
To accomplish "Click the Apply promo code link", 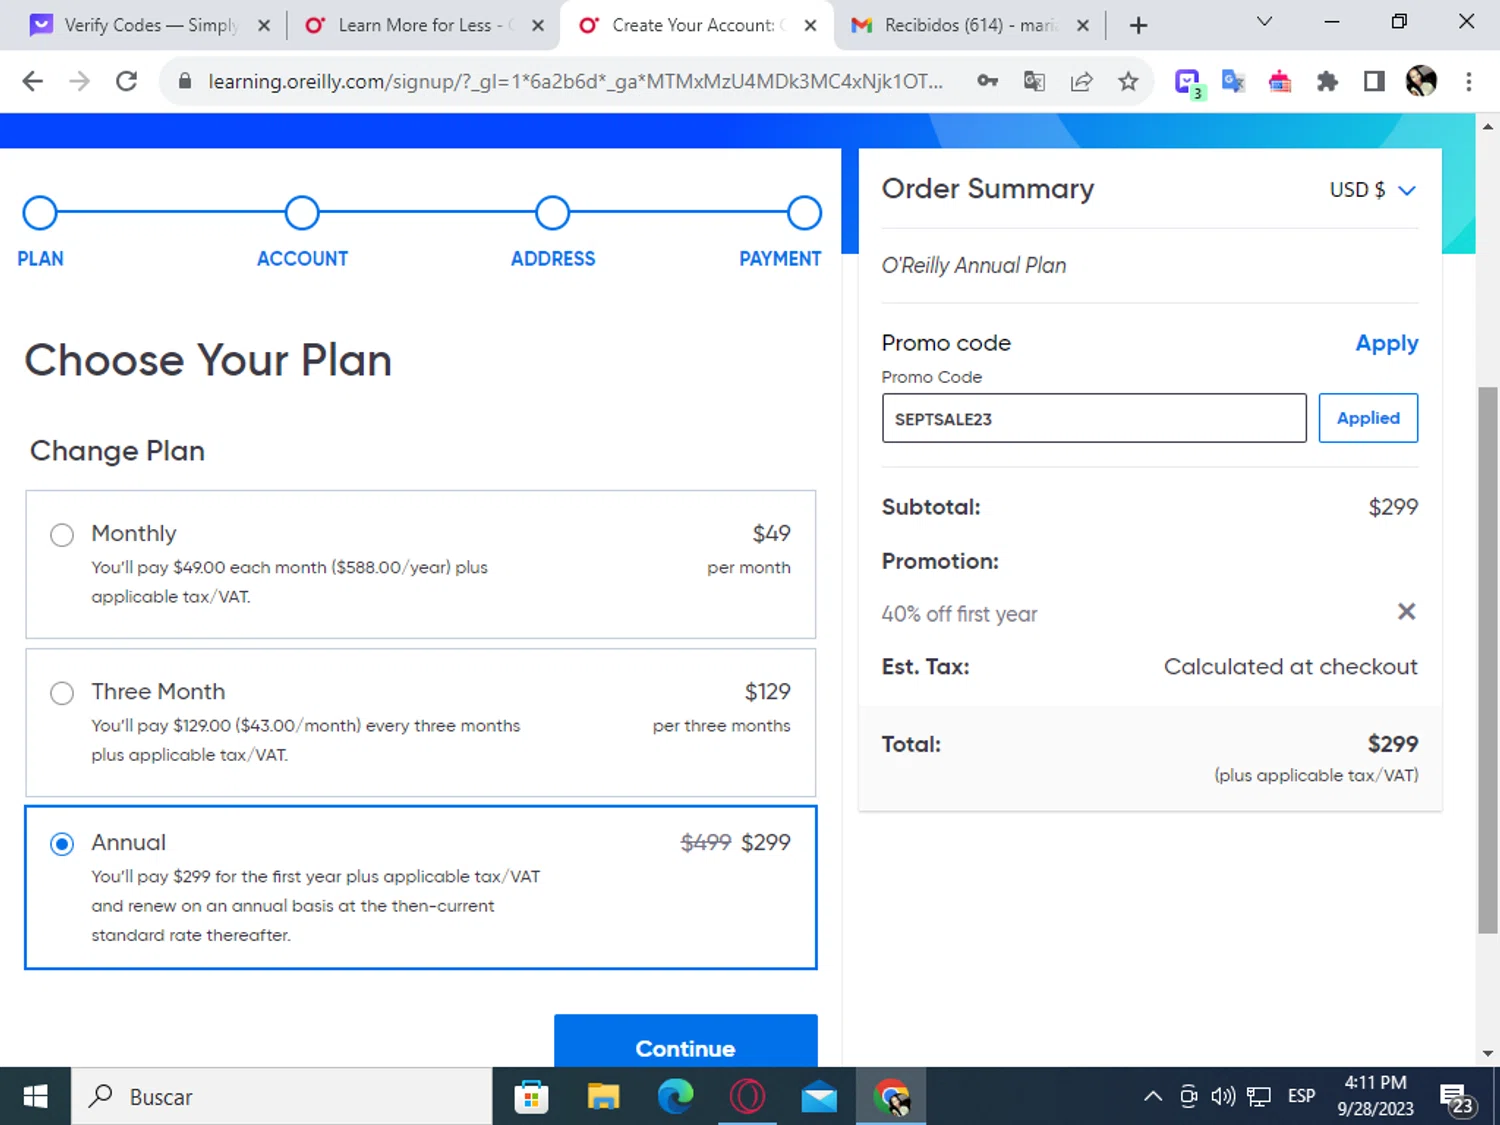I will tap(1386, 343).
